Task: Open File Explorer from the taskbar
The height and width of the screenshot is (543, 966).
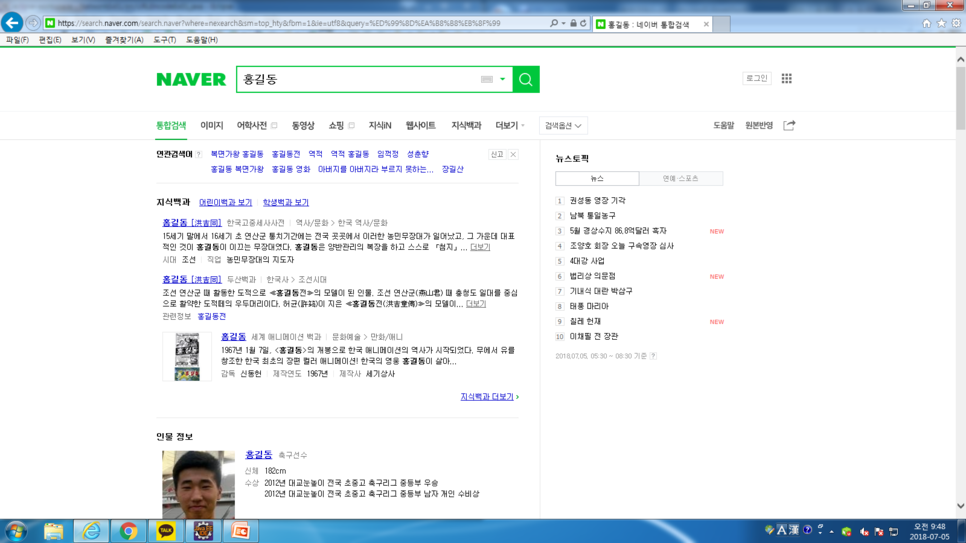Action: 54,531
